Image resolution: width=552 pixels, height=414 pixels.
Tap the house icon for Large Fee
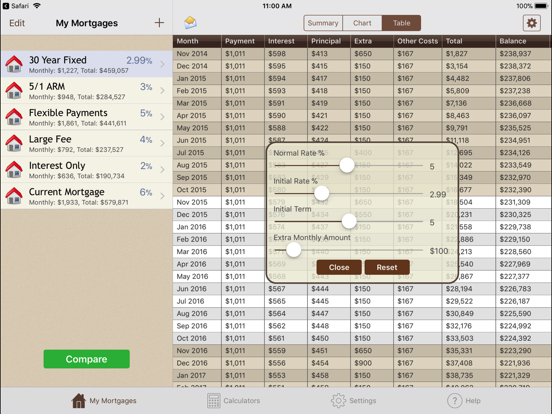point(14,143)
